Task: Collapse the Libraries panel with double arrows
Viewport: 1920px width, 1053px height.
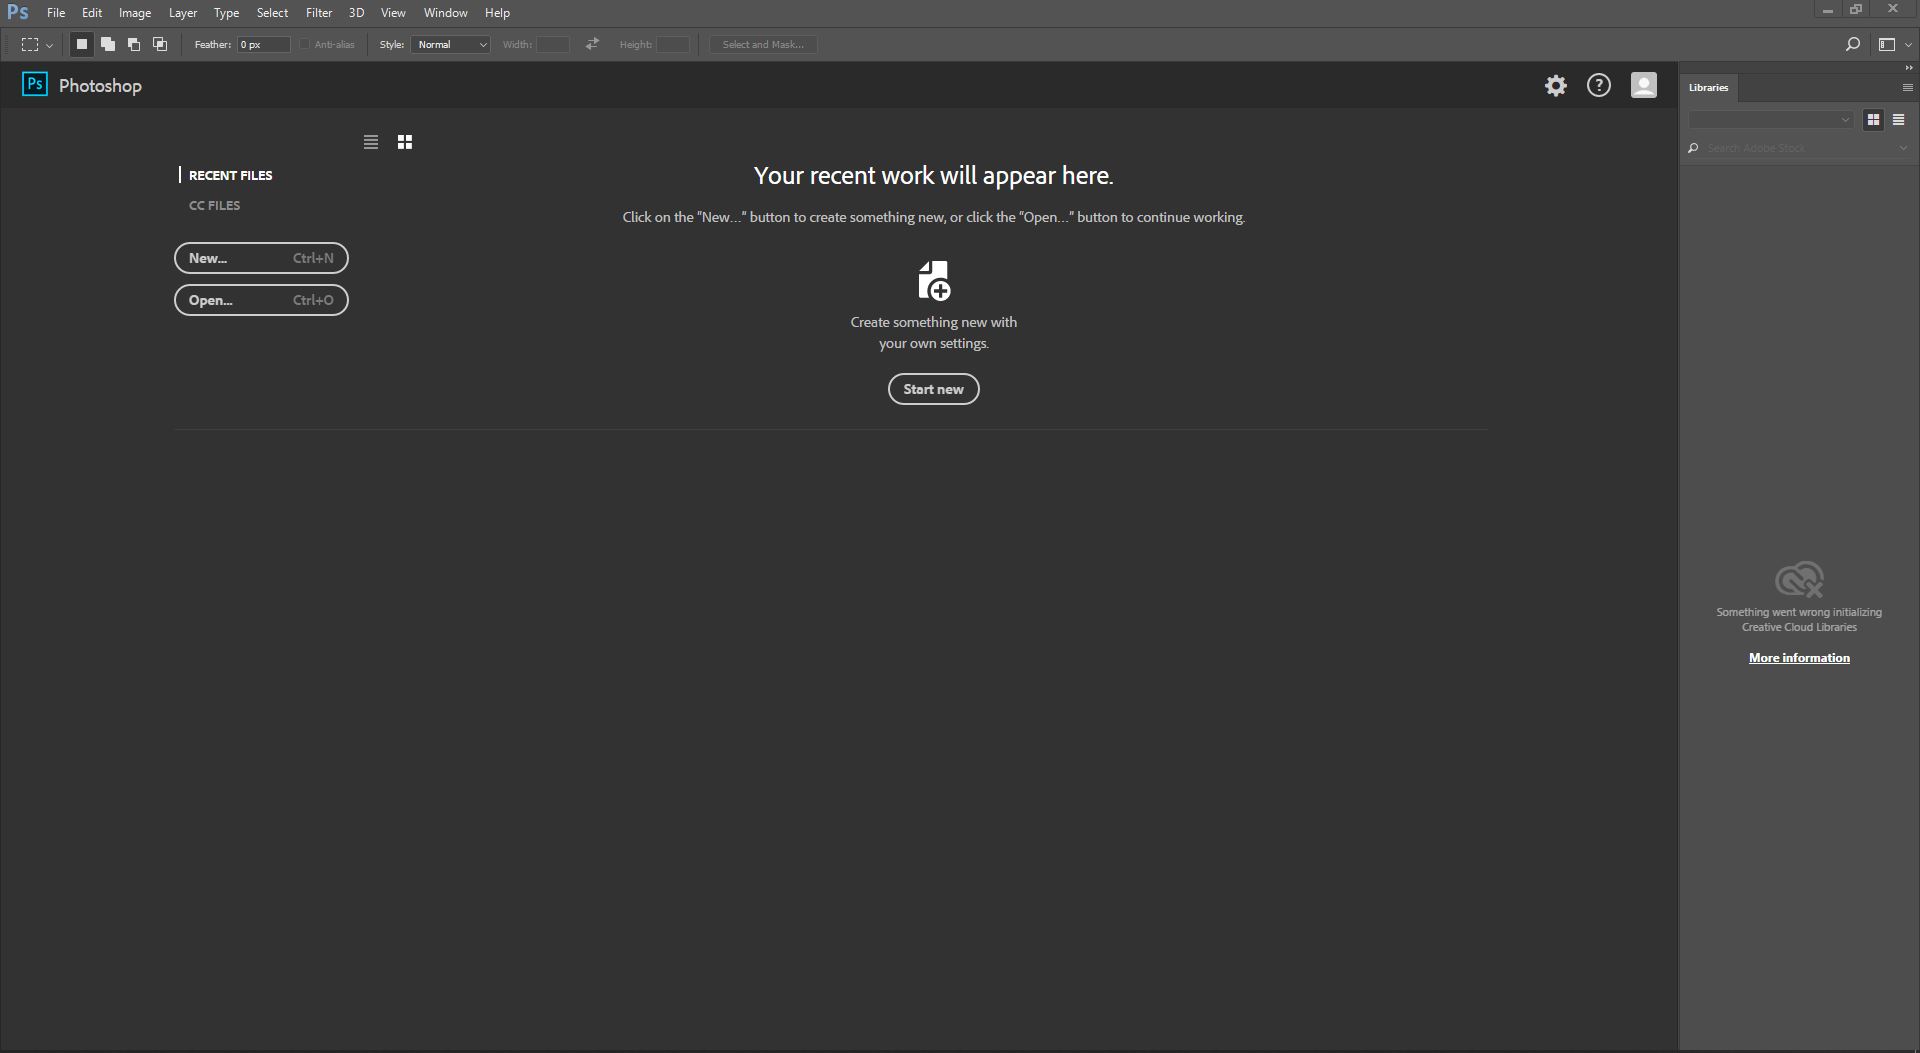Action: pos(1908,68)
